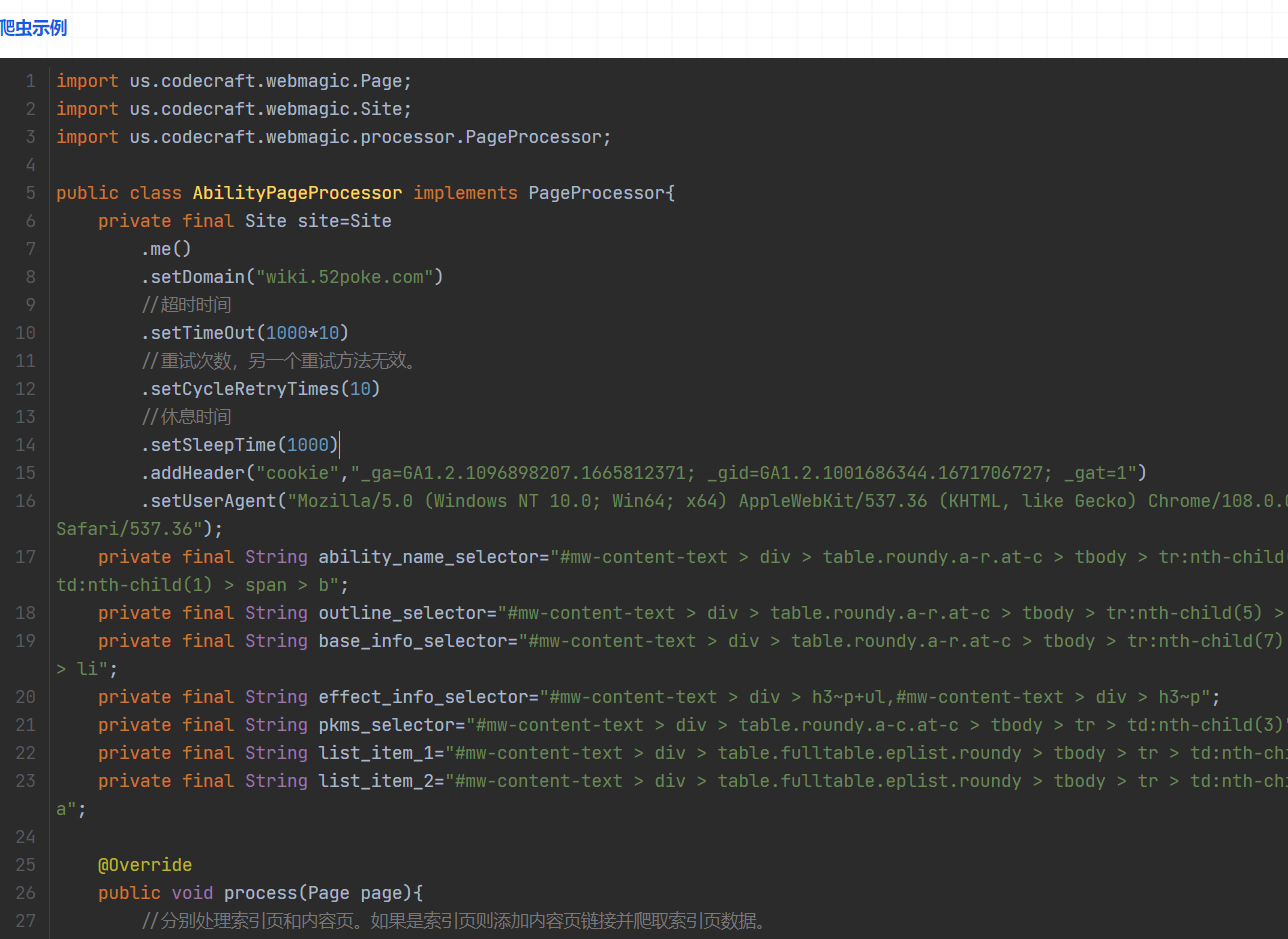Screen dimensions: 1288x939
Task: Click the variable pkms_selector
Action: coord(387,725)
